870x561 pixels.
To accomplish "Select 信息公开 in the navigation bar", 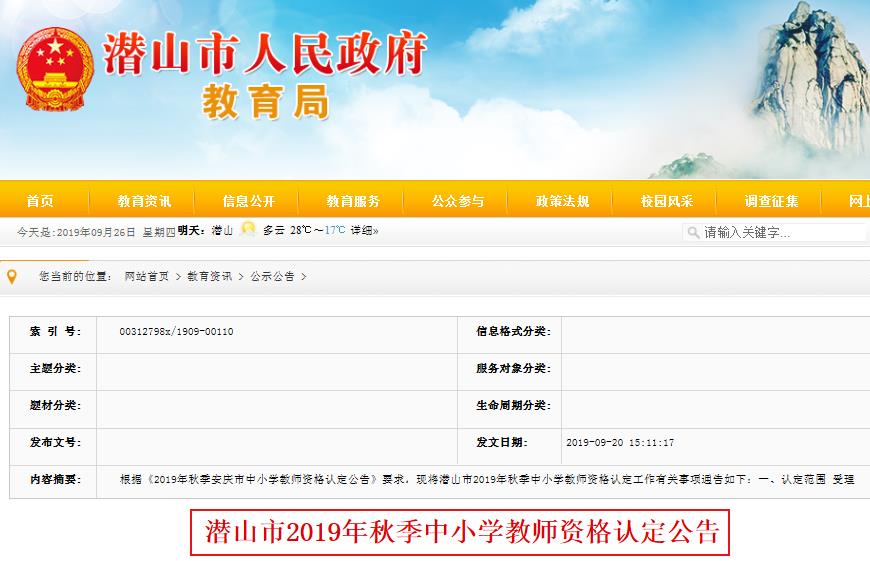I will coord(248,201).
